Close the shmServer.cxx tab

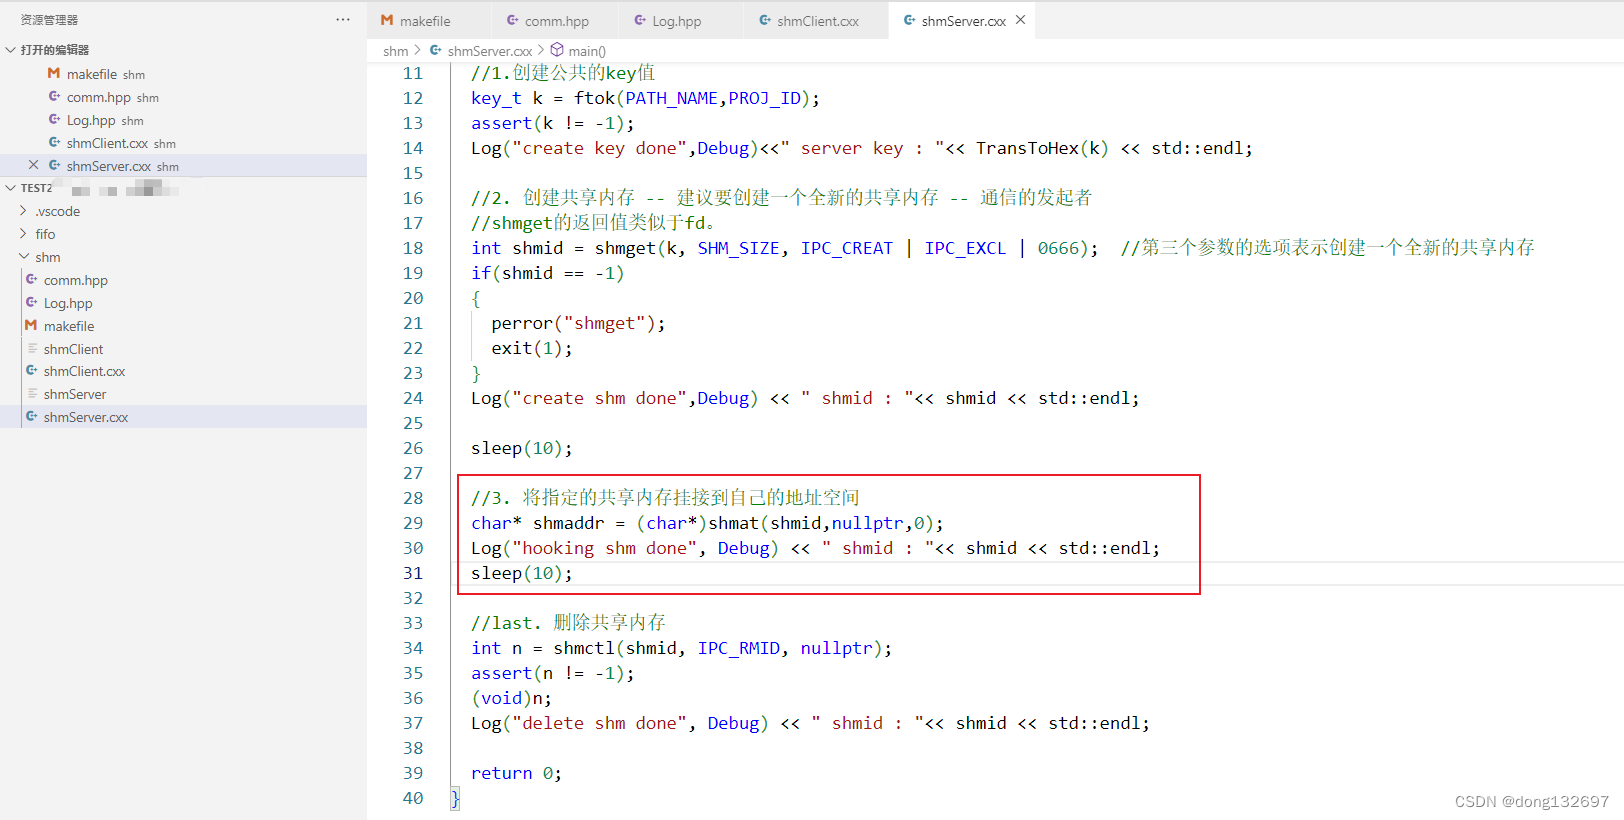[x=1021, y=20]
